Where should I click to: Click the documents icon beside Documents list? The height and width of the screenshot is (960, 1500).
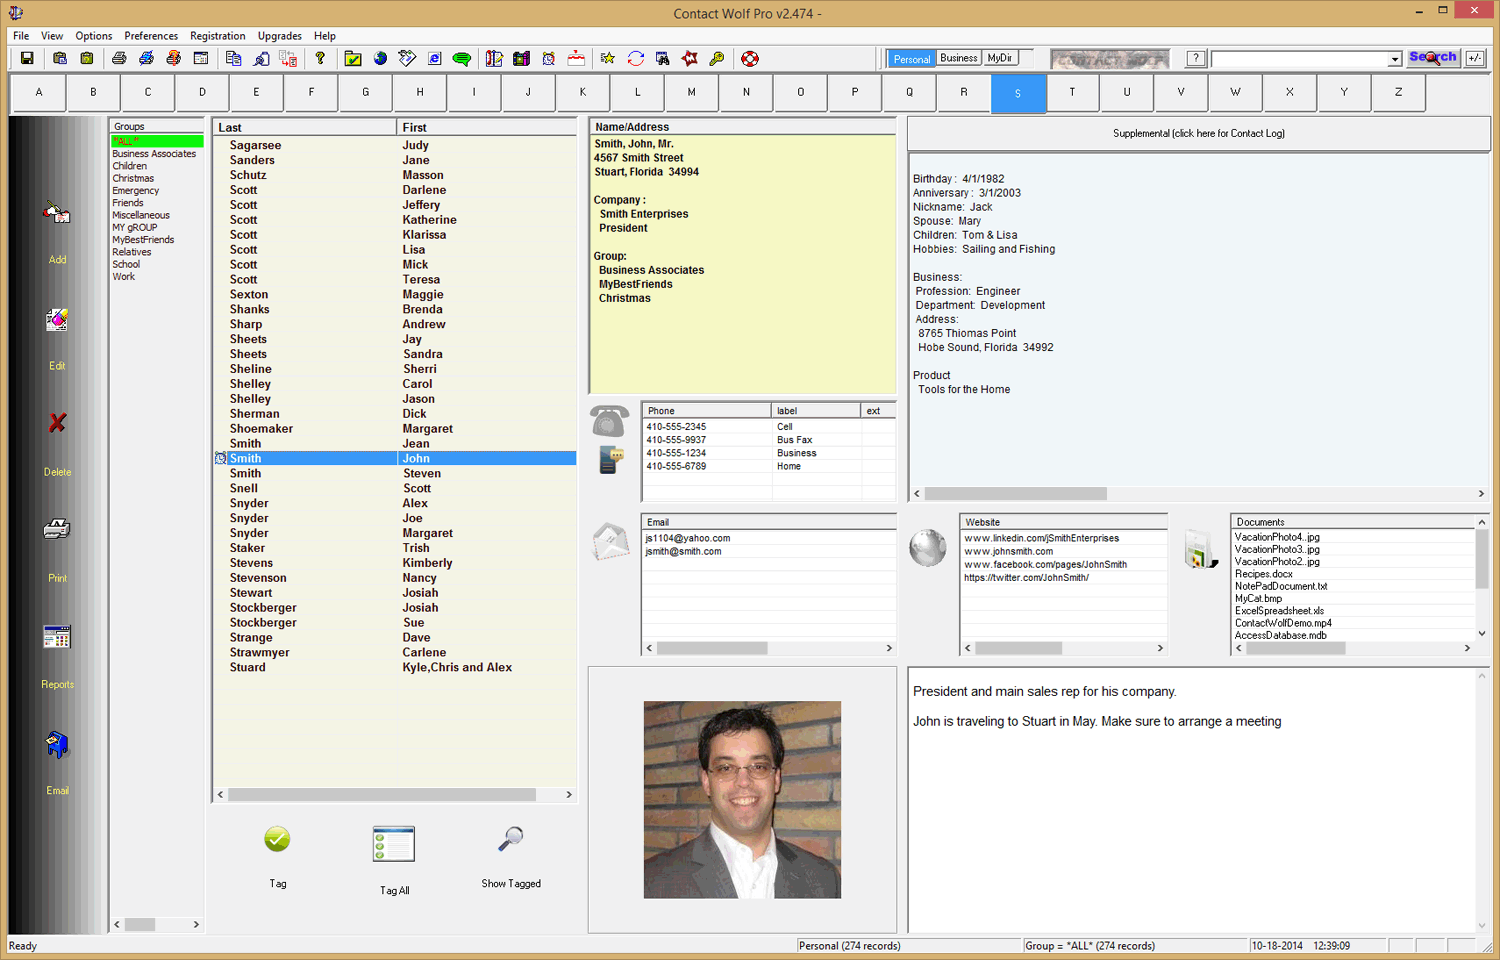pos(1200,549)
